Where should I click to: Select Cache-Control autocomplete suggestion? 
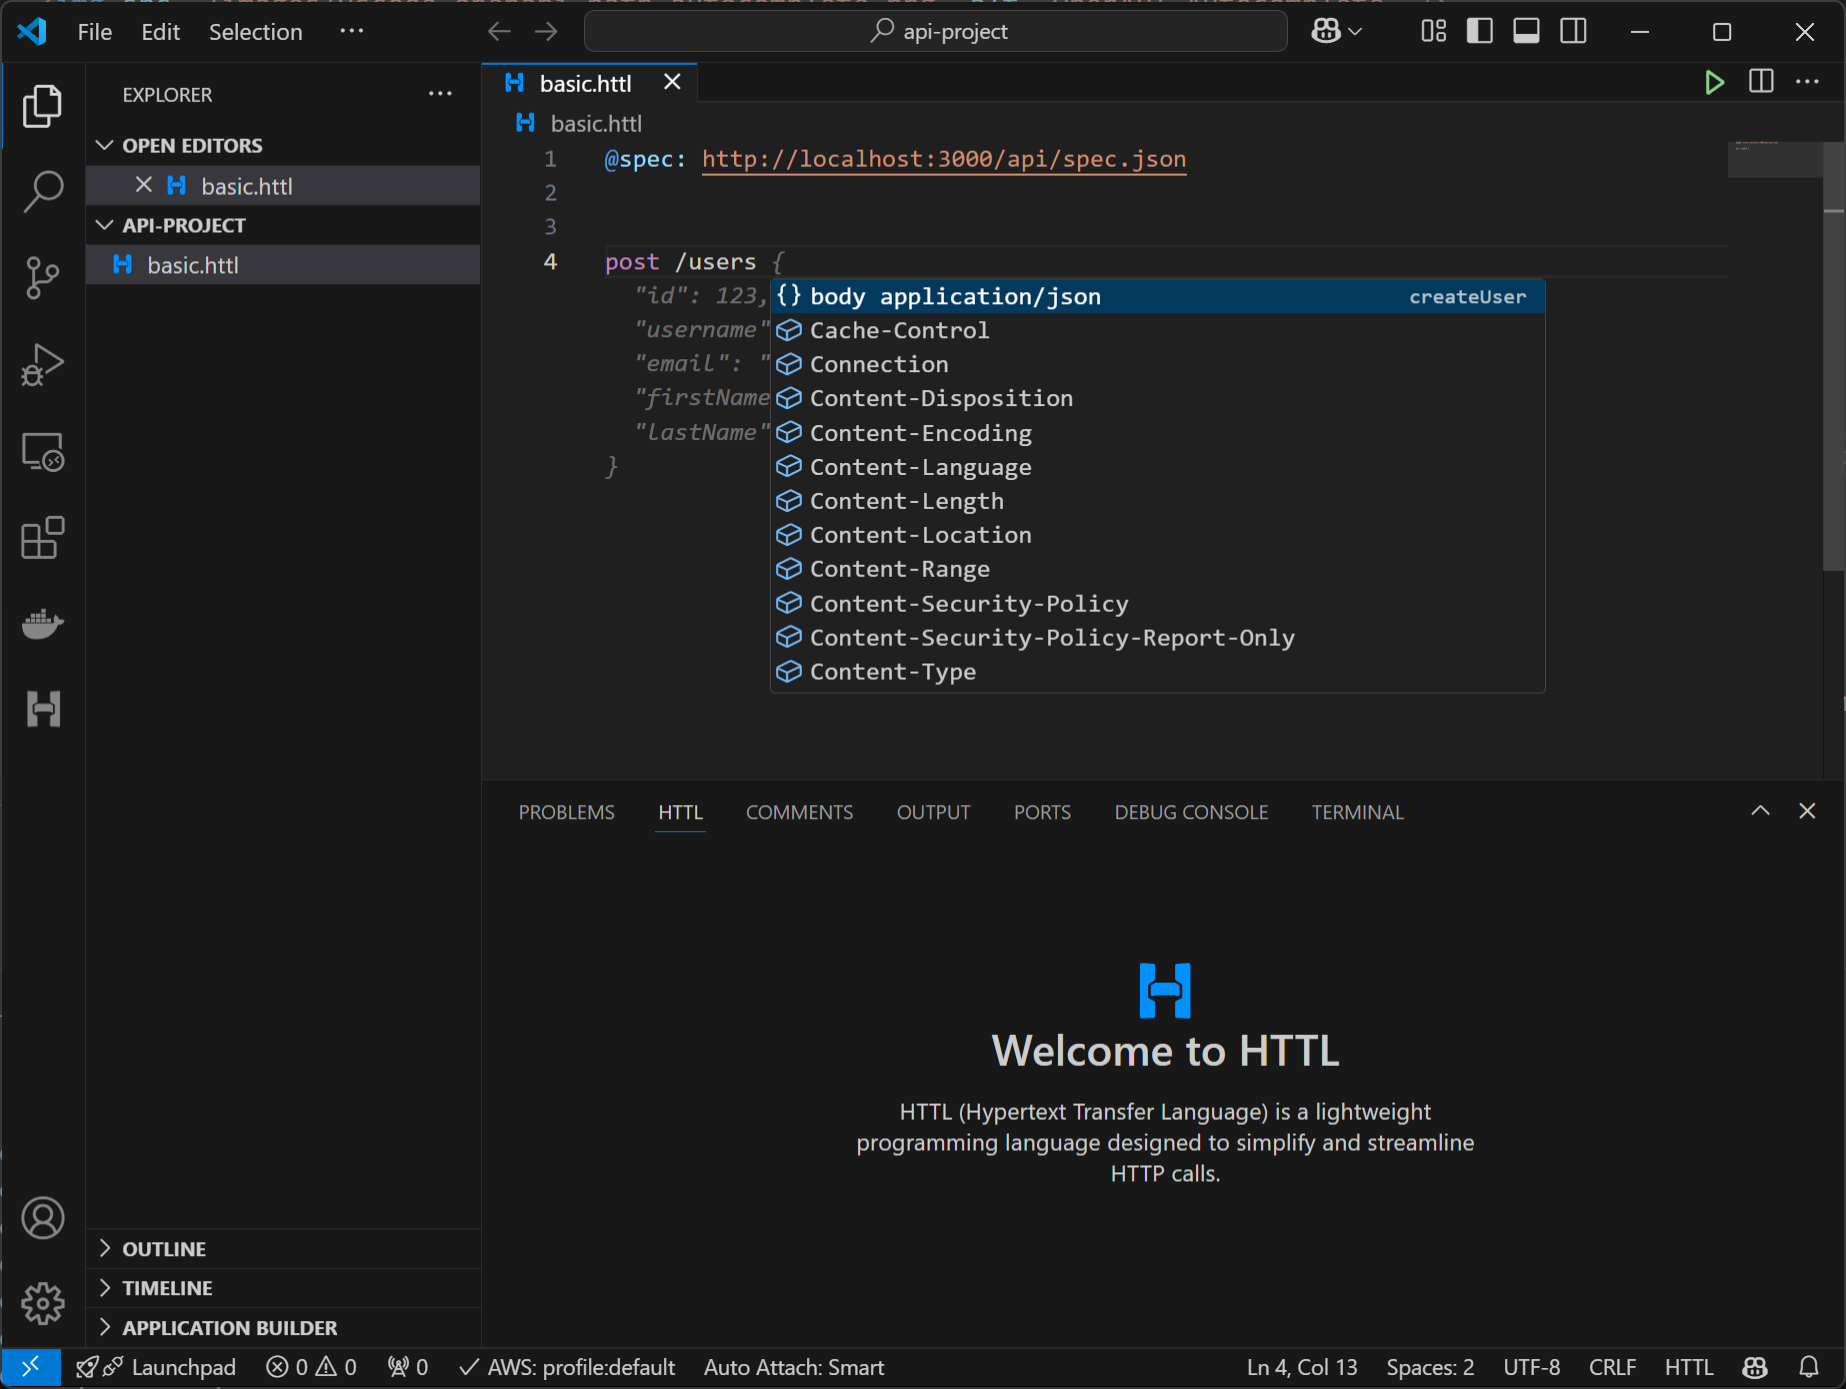point(1158,330)
